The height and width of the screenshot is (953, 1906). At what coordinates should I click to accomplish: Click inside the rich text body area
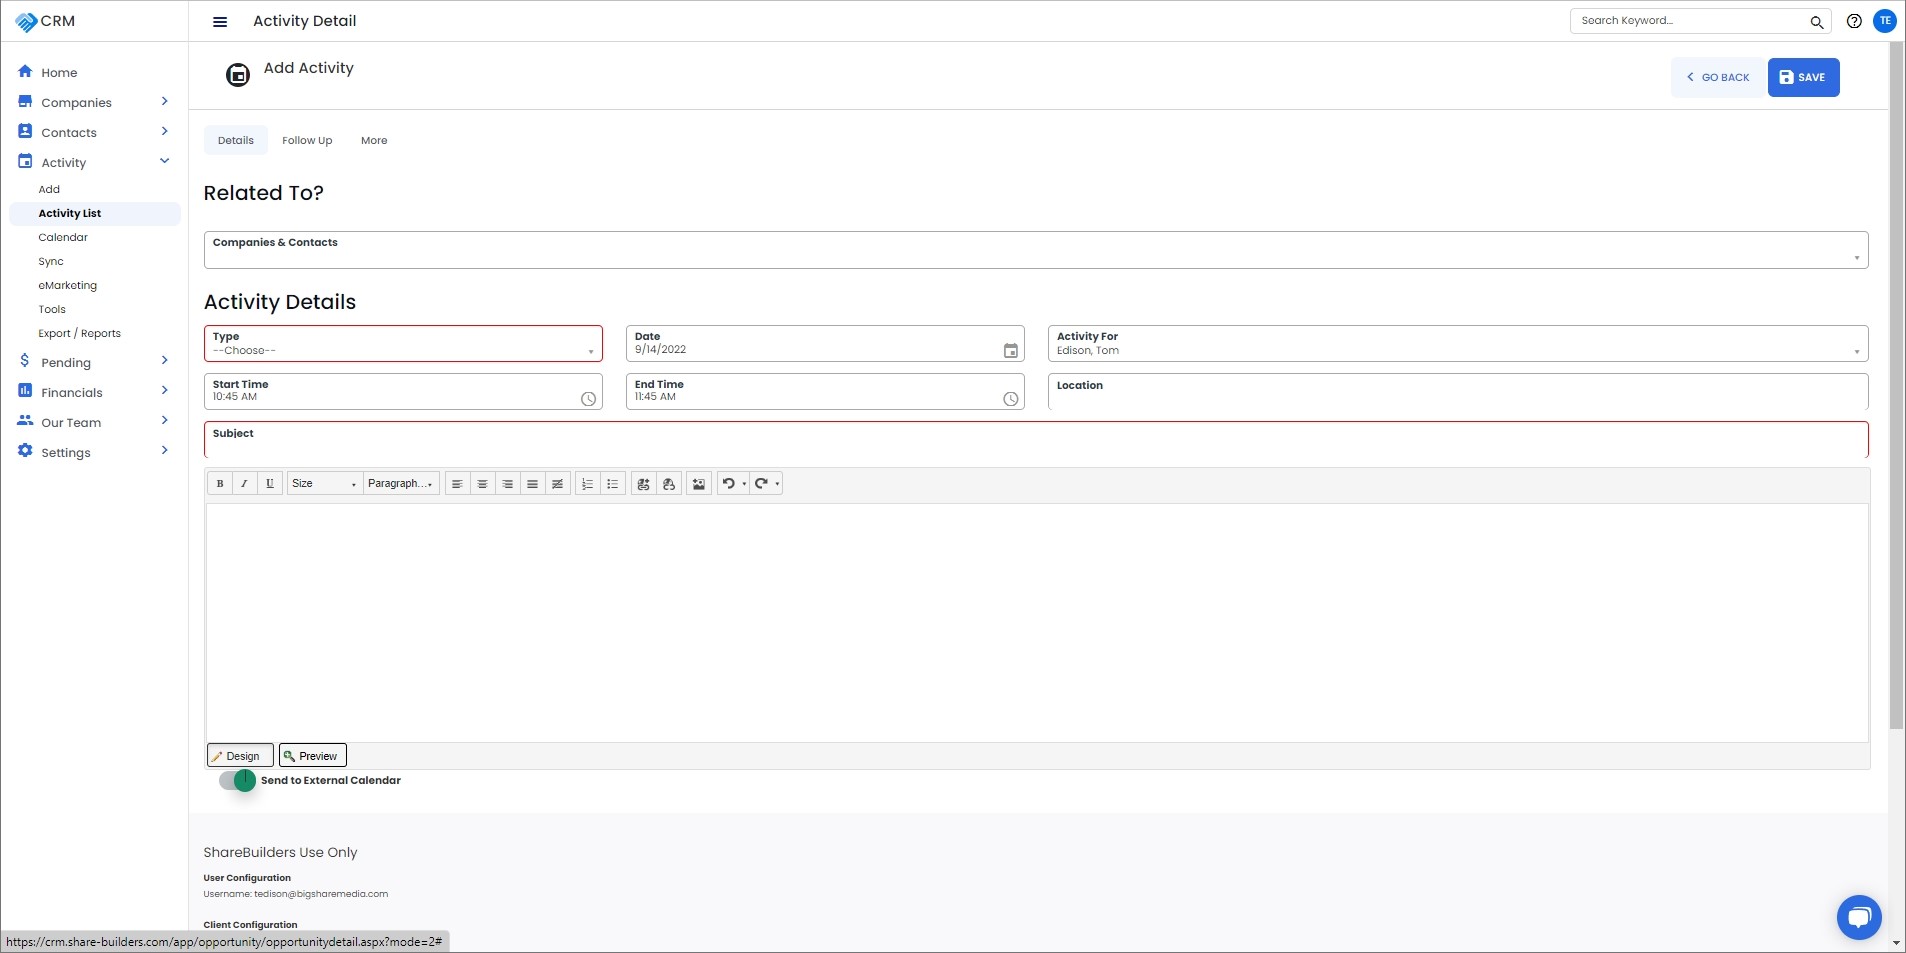coord(1037,622)
